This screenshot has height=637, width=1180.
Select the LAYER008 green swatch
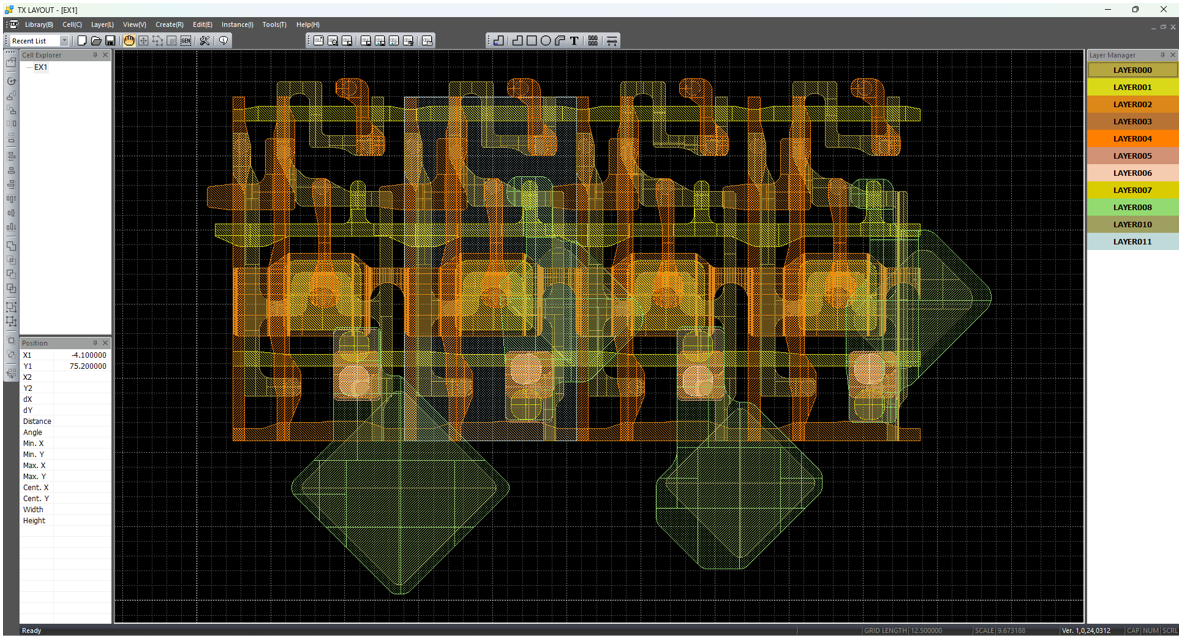click(x=1132, y=207)
